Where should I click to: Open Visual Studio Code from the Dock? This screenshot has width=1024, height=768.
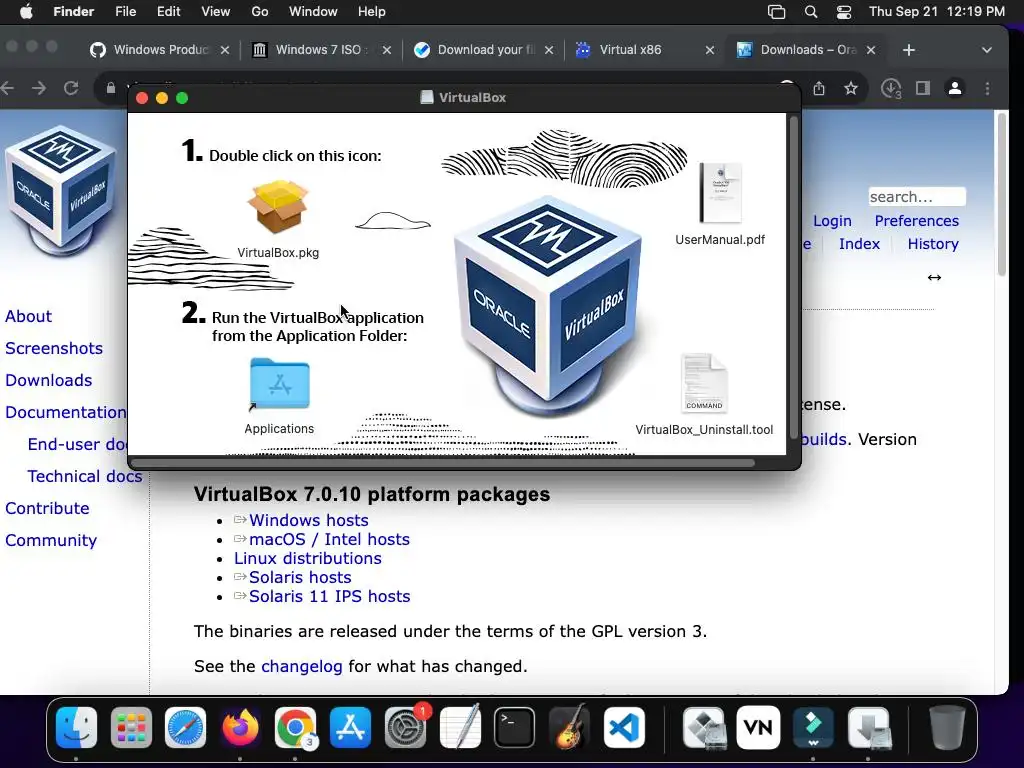(x=624, y=728)
